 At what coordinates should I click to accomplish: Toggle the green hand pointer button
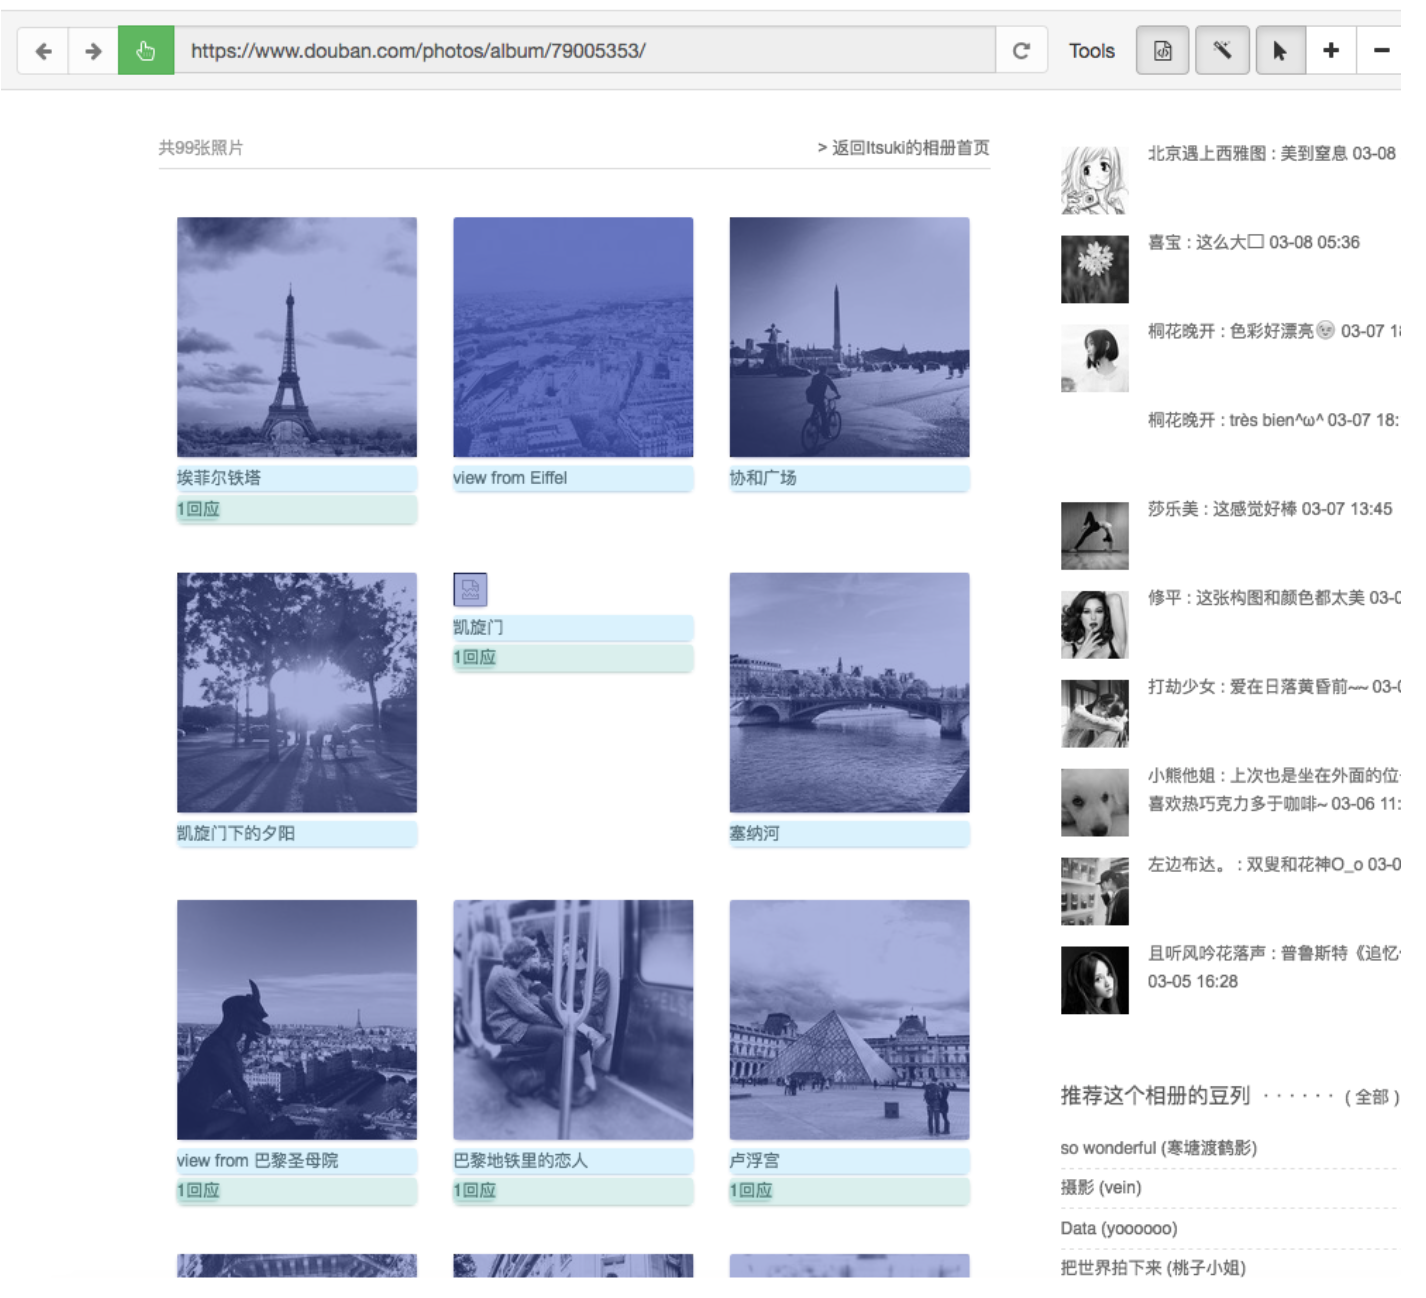coord(146,51)
